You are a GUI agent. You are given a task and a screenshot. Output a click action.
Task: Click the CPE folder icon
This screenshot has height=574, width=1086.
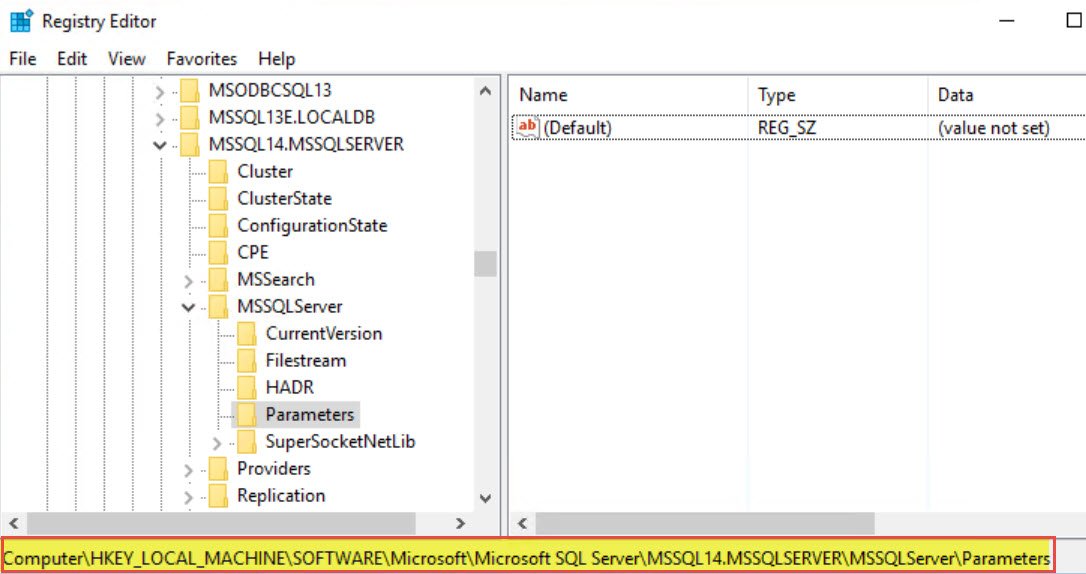[x=218, y=252]
